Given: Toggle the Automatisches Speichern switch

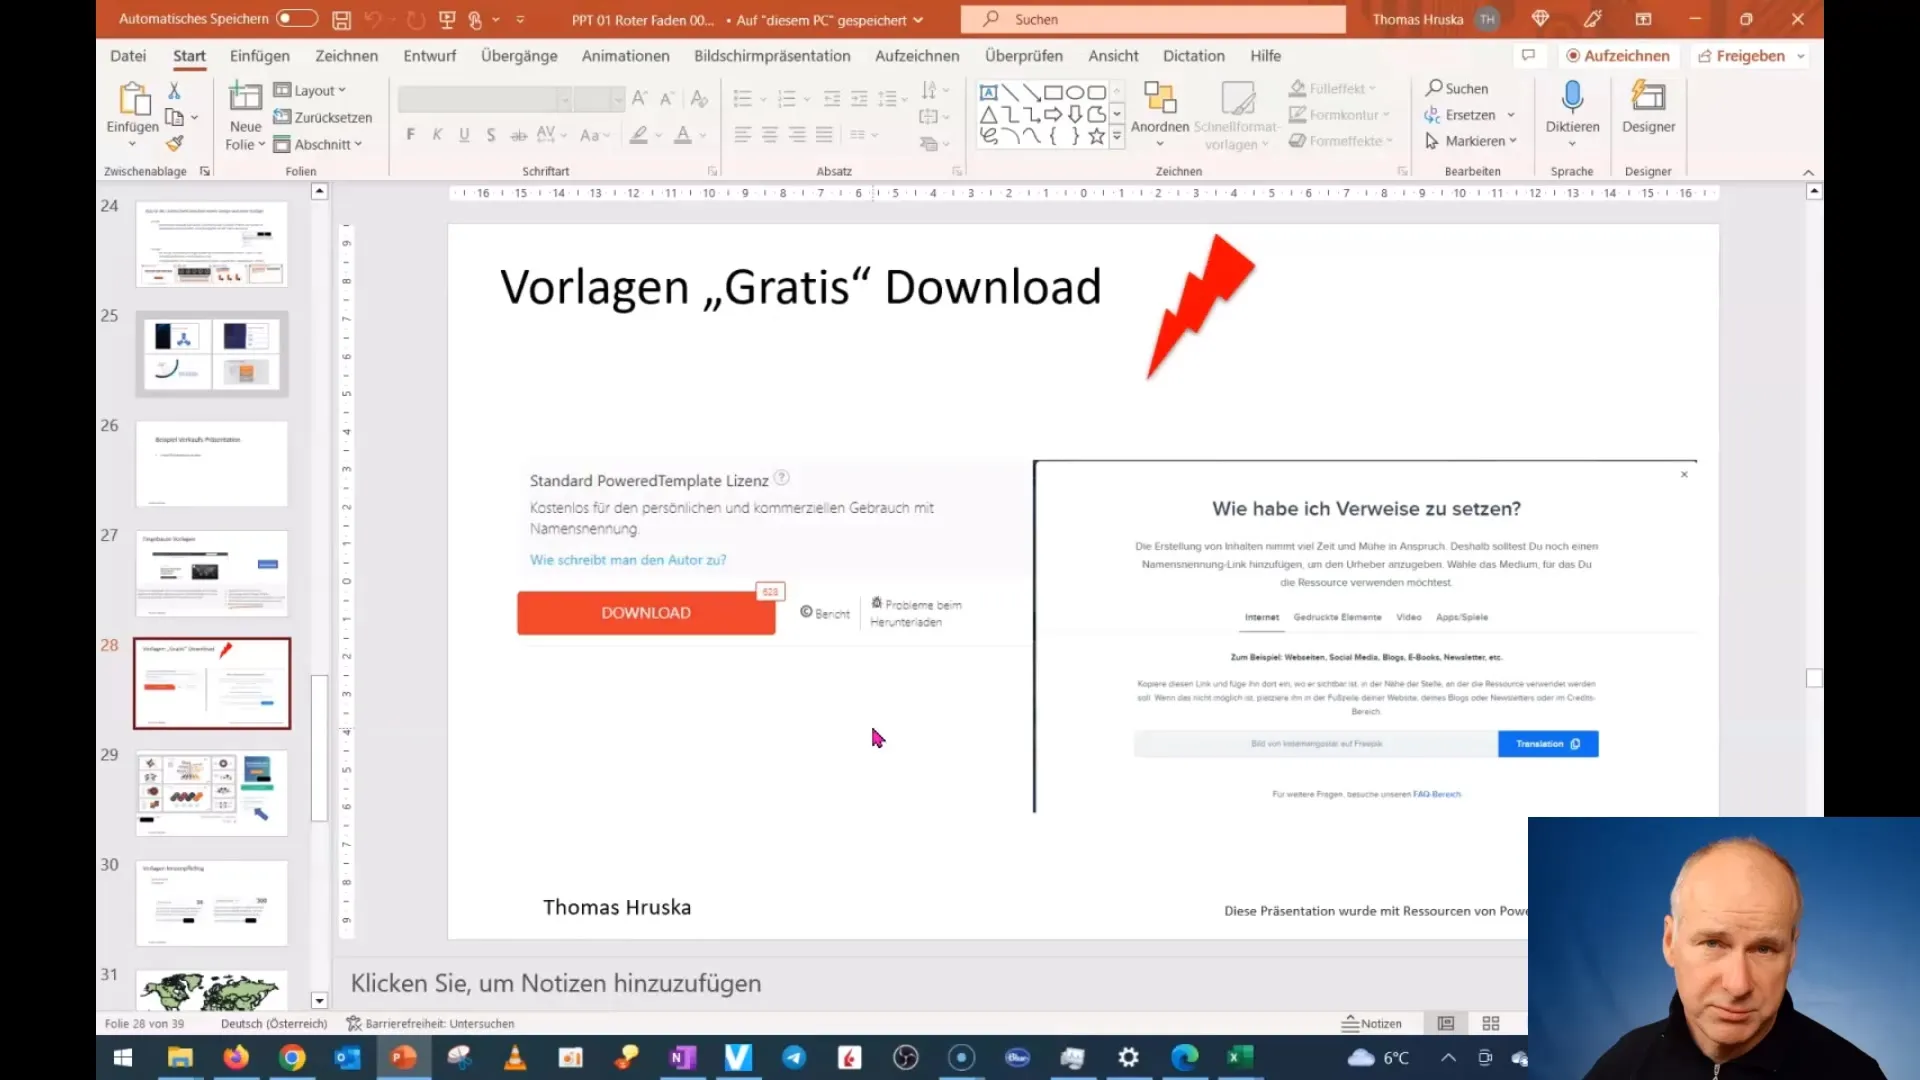Looking at the screenshot, I should 297,18.
